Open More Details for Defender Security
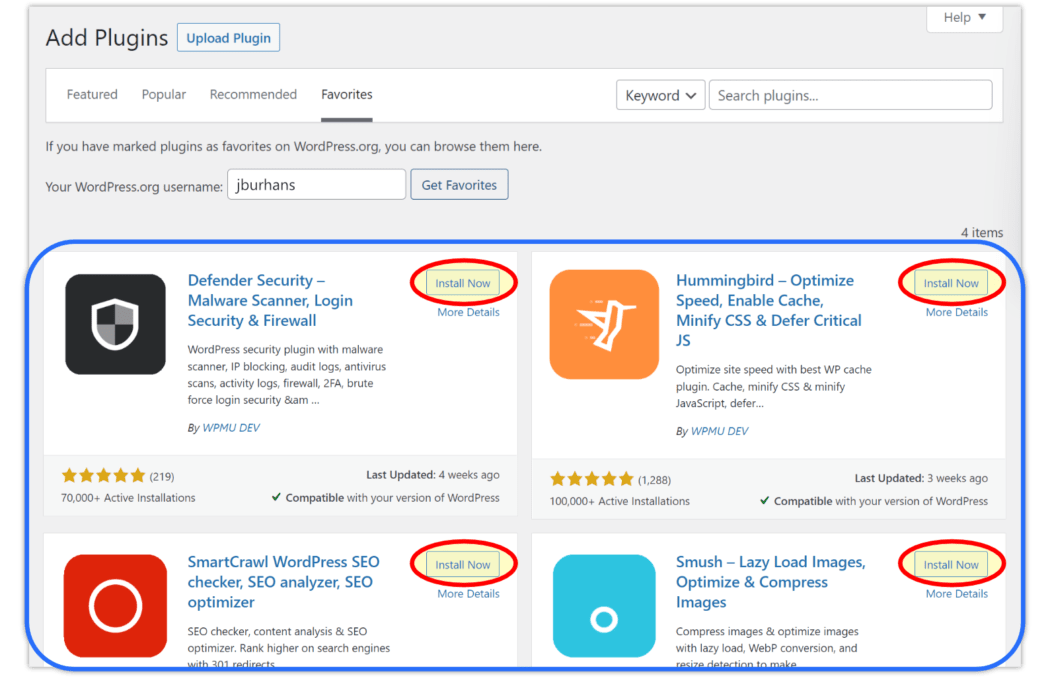Screen dimensions: 1050x696 [x=468, y=312]
